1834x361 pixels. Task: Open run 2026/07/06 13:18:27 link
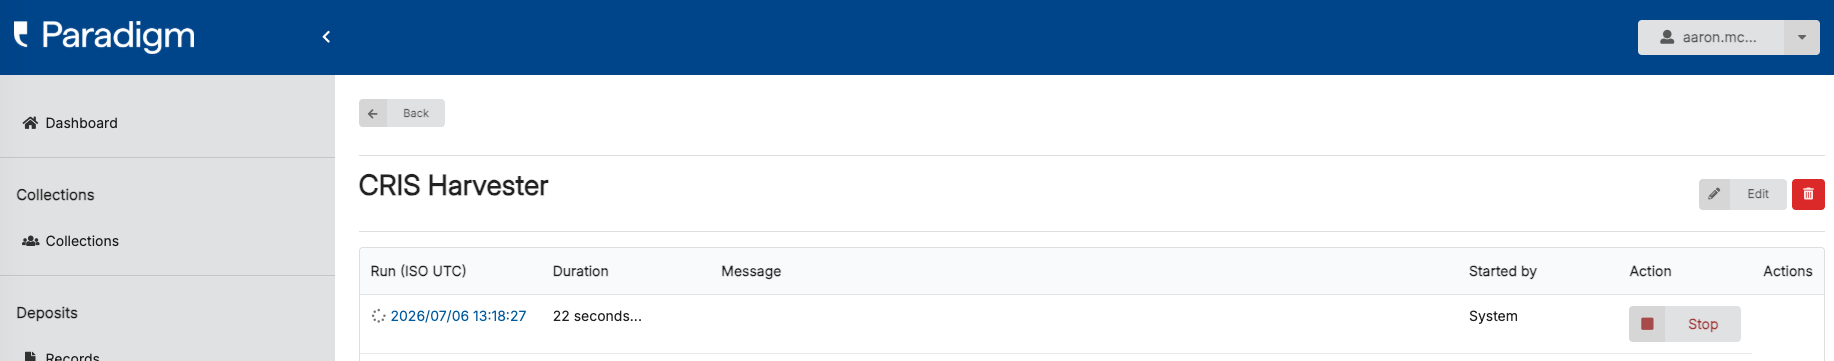pos(458,316)
